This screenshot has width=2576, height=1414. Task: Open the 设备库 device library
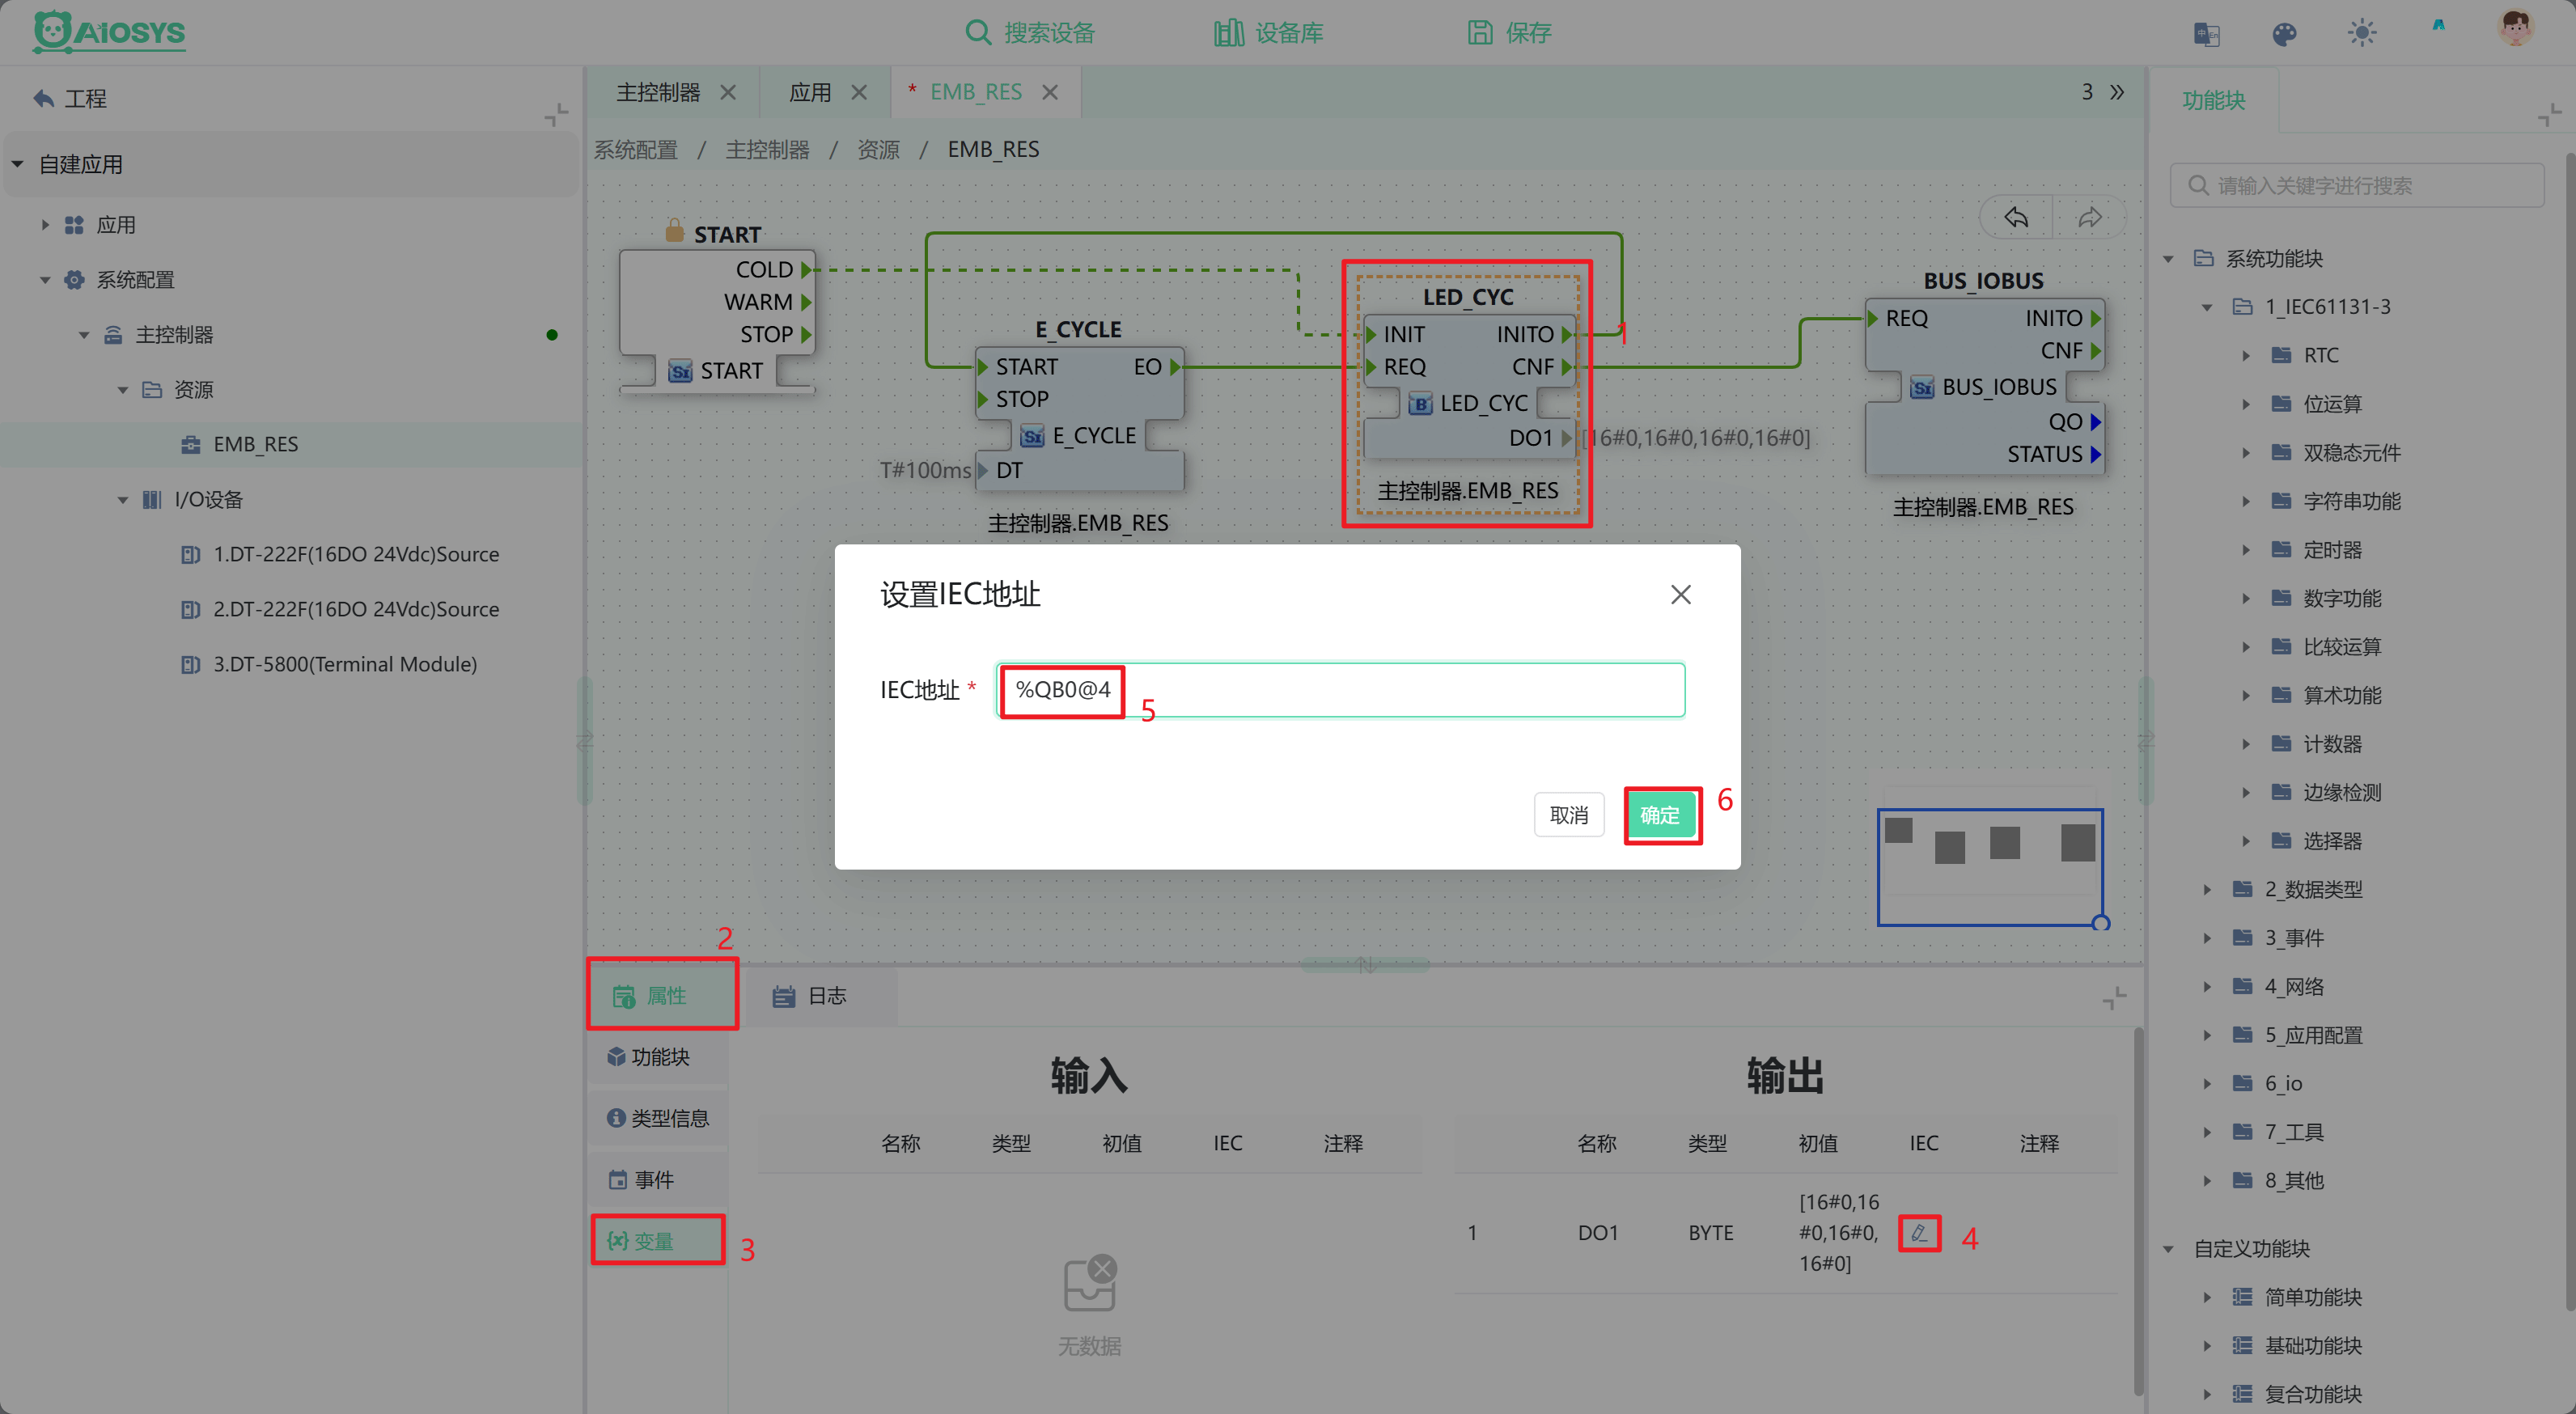pyautogui.click(x=1268, y=33)
